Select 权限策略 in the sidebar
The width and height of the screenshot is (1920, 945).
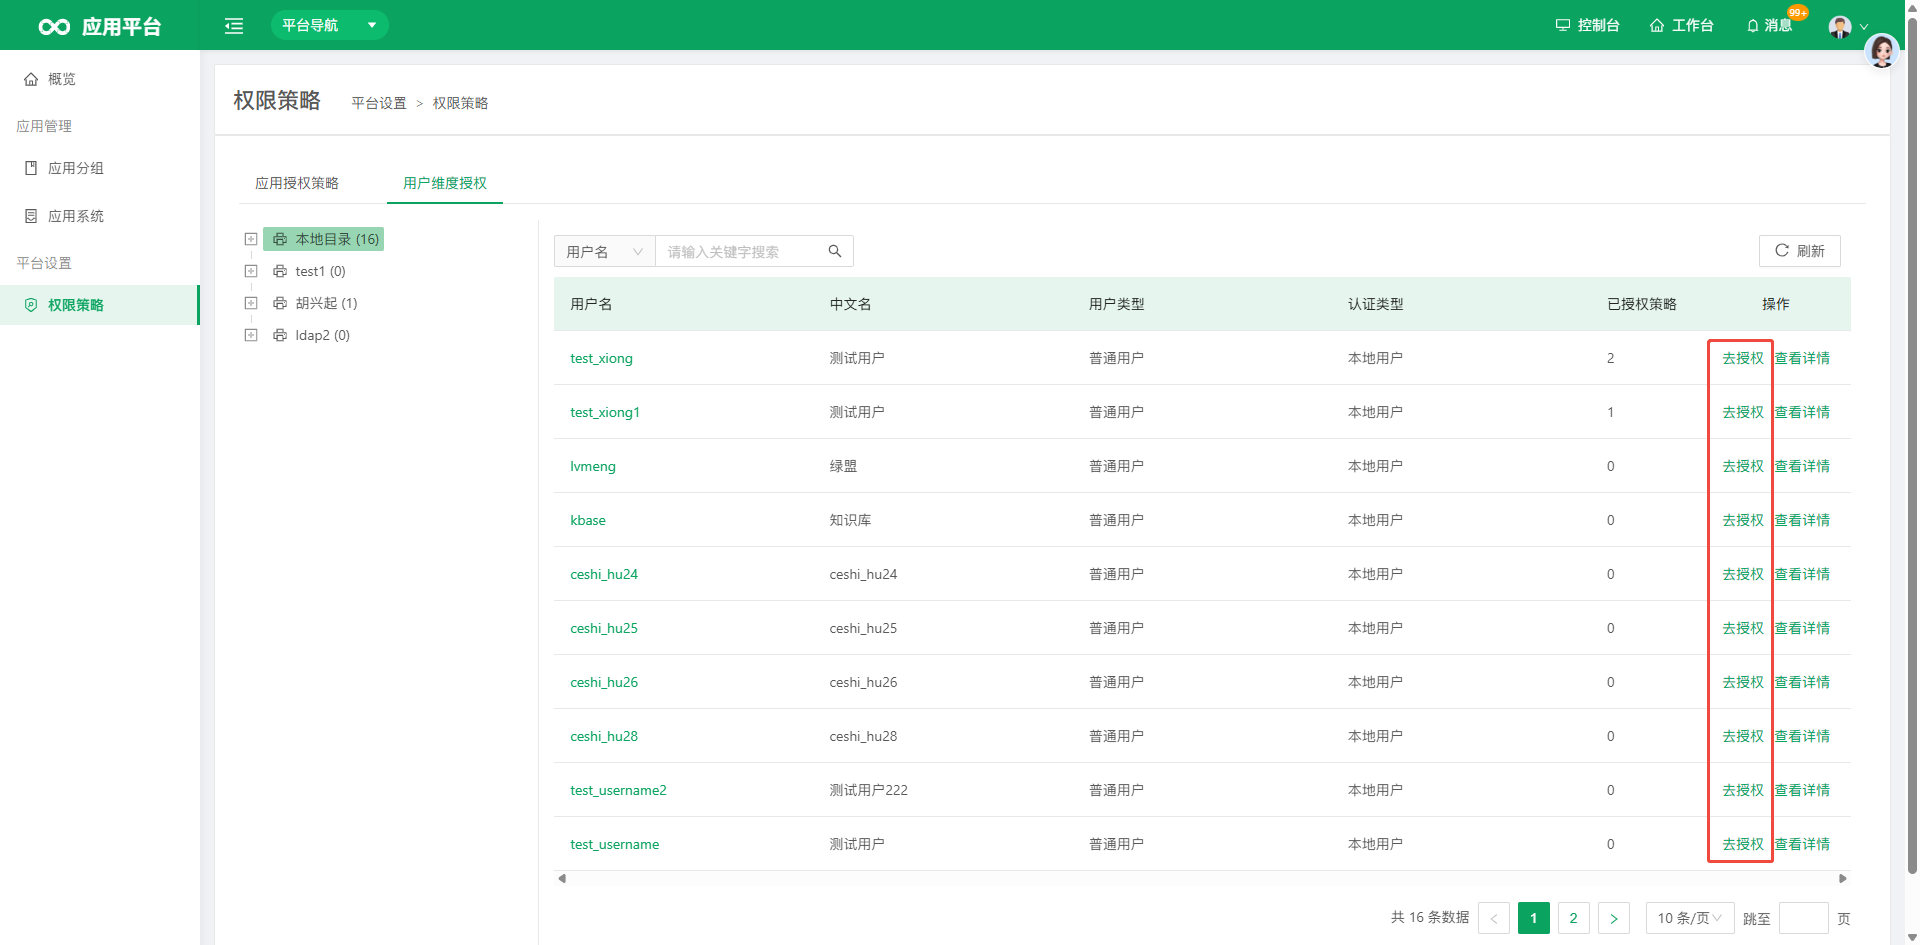point(100,305)
